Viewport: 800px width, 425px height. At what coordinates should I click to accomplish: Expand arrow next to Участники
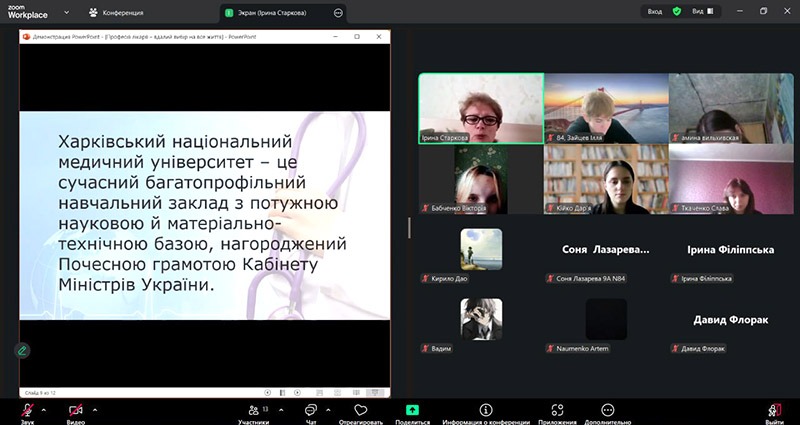[280, 409]
